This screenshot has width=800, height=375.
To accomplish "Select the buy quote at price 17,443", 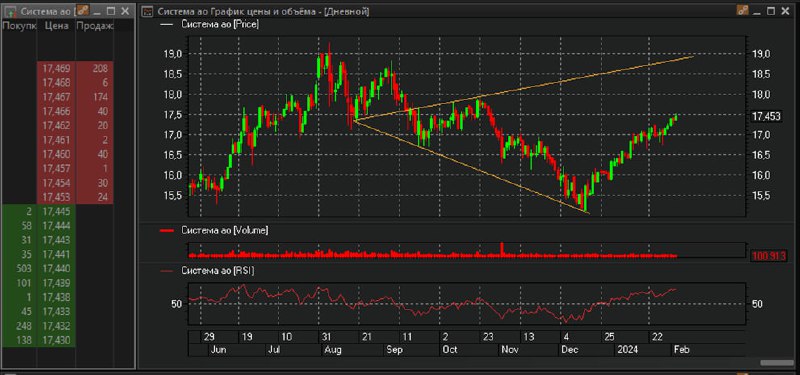I will [56, 240].
